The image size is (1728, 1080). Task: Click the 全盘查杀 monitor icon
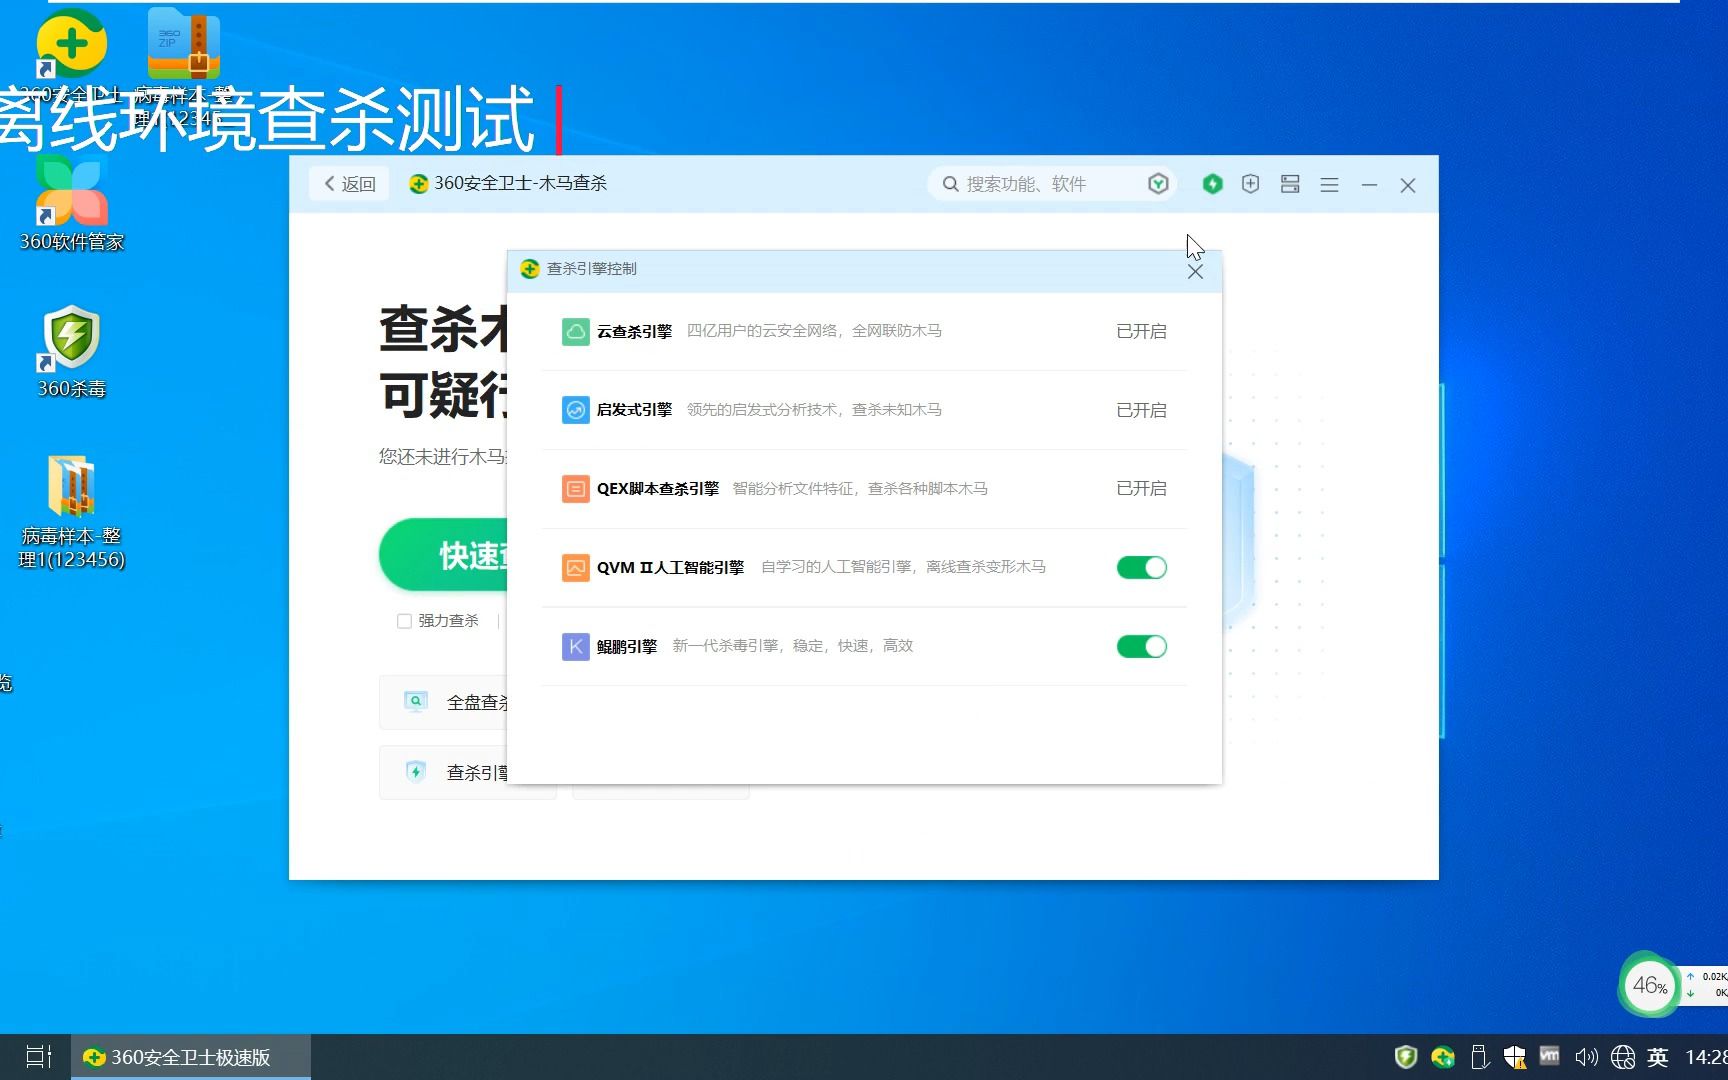pyautogui.click(x=415, y=701)
